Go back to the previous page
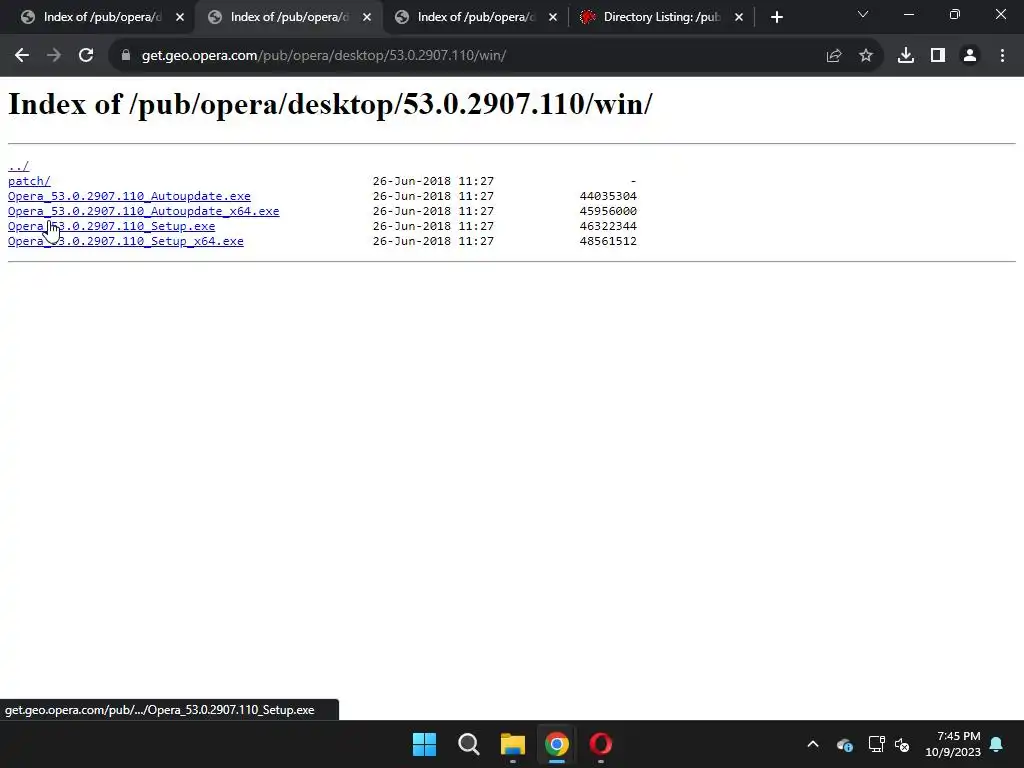 coord(22,56)
